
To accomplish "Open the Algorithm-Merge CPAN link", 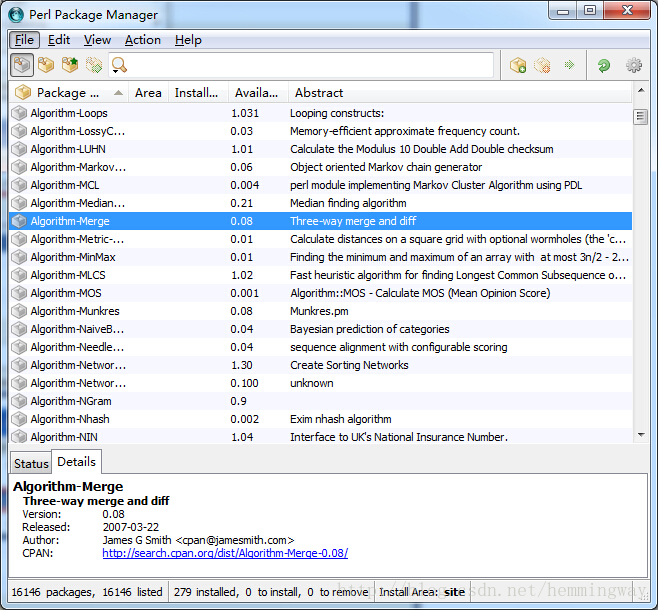I will tap(225, 553).
